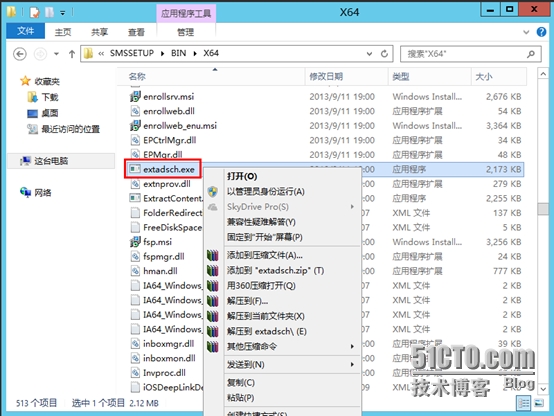Select the Invproc.dll file icon
Screen dimensions: 554x416
pyautogui.click(x=135, y=373)
